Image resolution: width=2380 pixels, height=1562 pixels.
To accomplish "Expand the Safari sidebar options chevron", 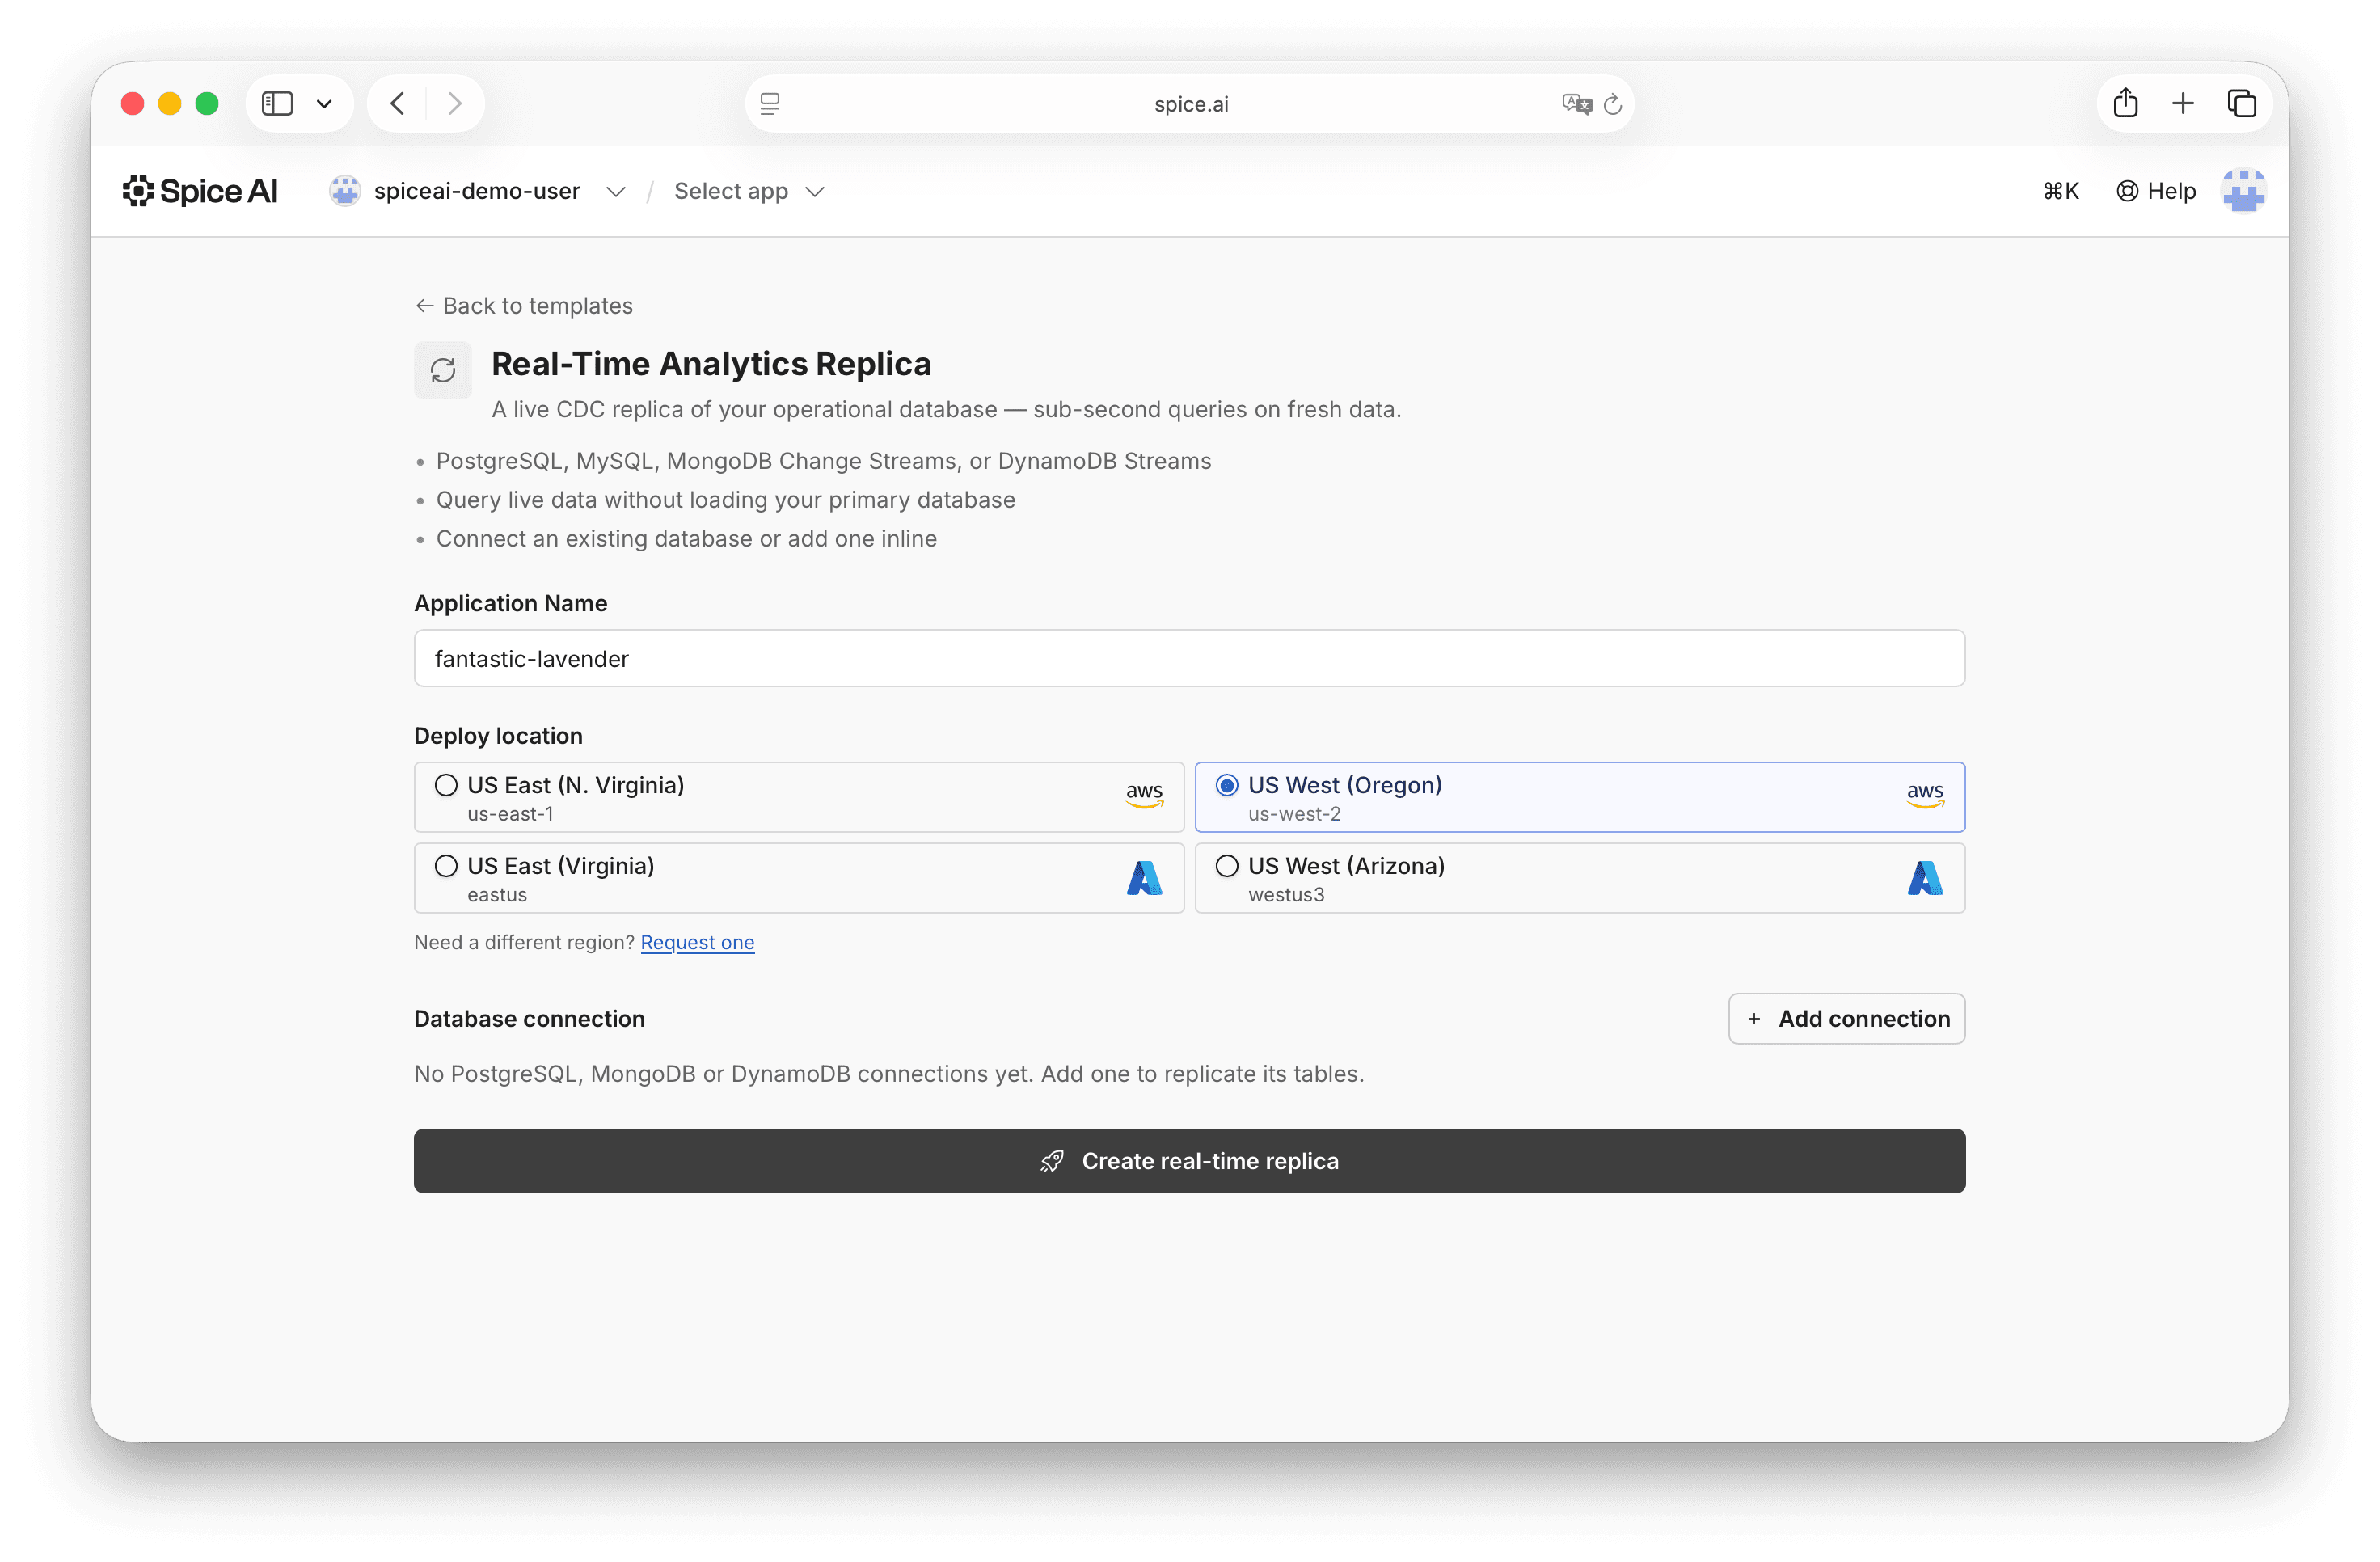I will (x=324, y=104).
